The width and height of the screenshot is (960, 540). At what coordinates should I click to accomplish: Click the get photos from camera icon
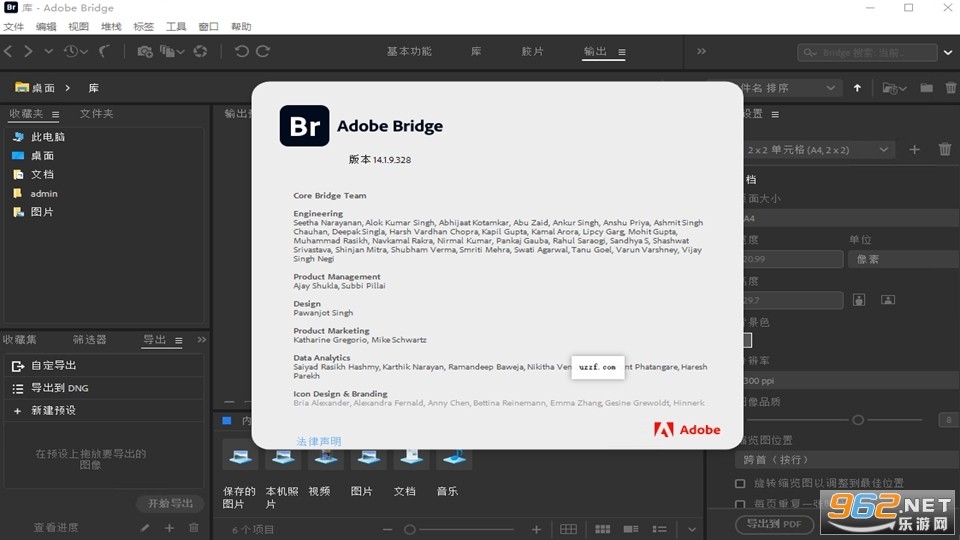click(x=145, y=51)
